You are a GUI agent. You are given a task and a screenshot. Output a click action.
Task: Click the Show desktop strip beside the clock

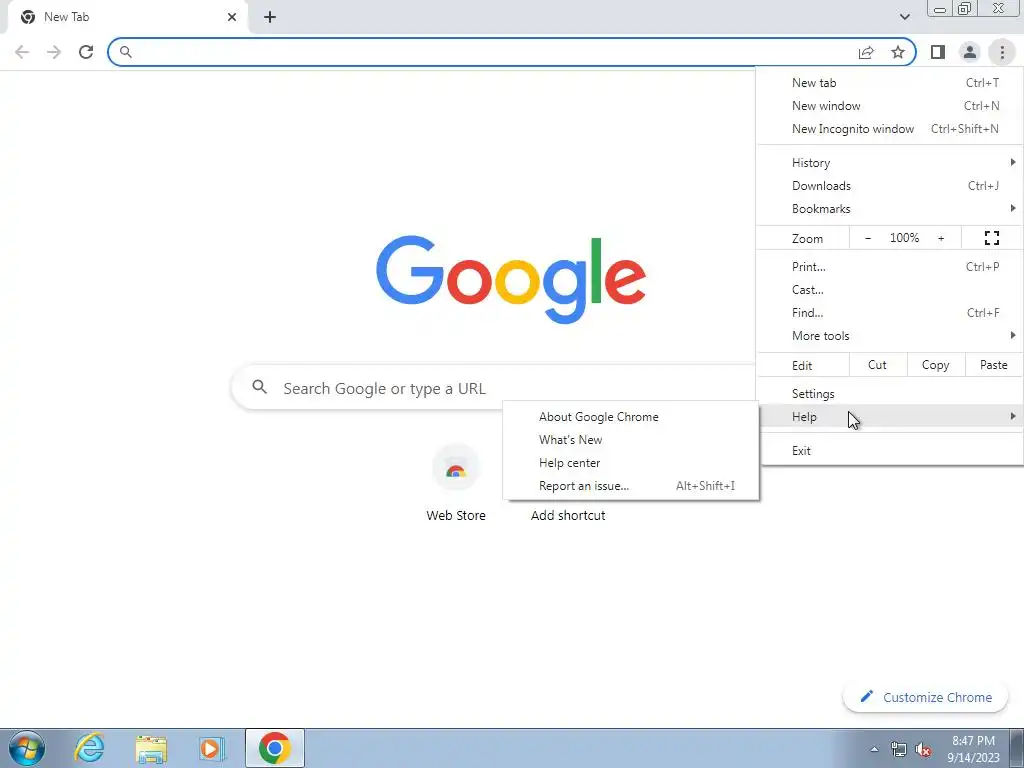tap(1017, 748)
